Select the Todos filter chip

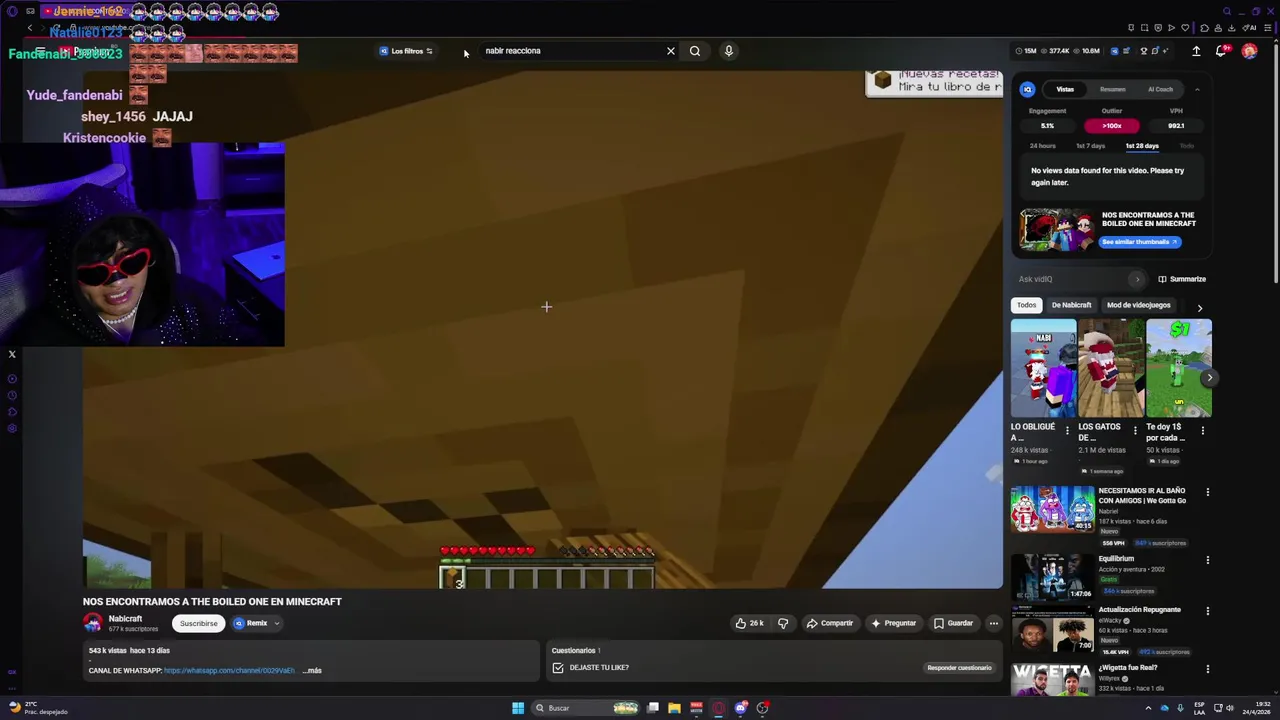point(1027,305)
